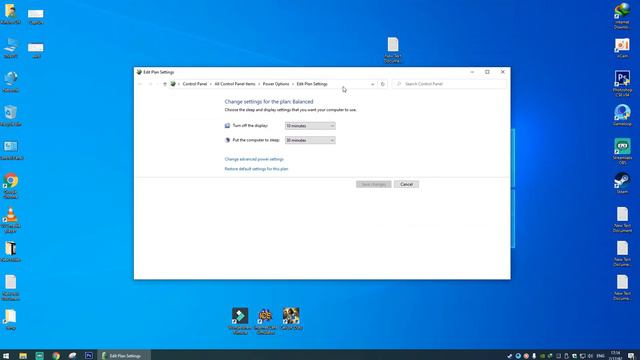Viewport: 640px width, 360px height.
Task: Open the Put the computer to sleep dropdown
Action: 310,140
